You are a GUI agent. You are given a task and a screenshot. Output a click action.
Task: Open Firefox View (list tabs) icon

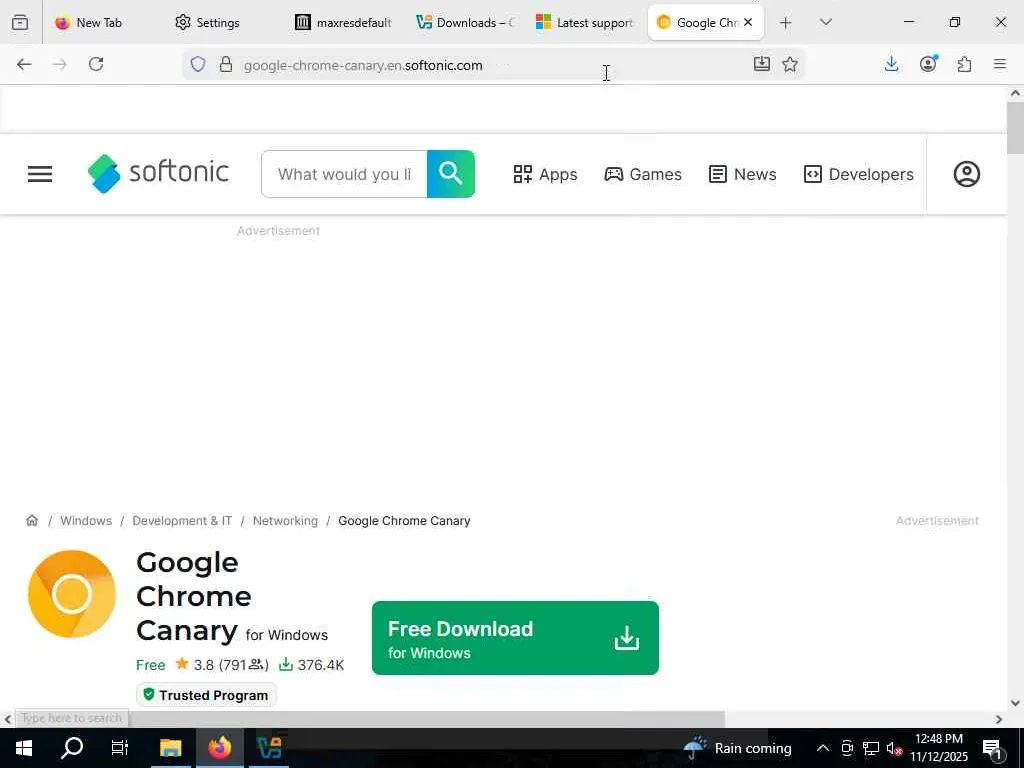(20, 22)
